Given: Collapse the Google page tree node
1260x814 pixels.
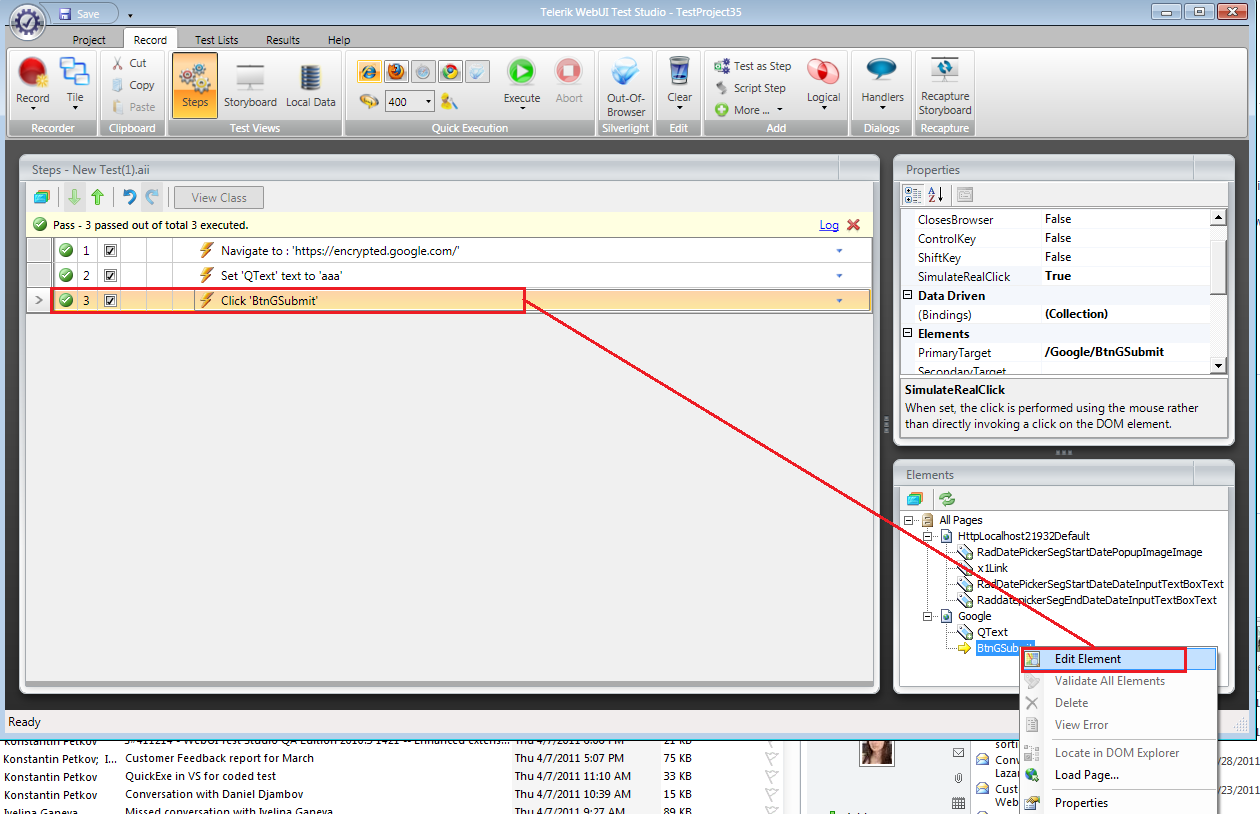Looking at the screenshot, I should pyautogui.click(x=928, y=616).
